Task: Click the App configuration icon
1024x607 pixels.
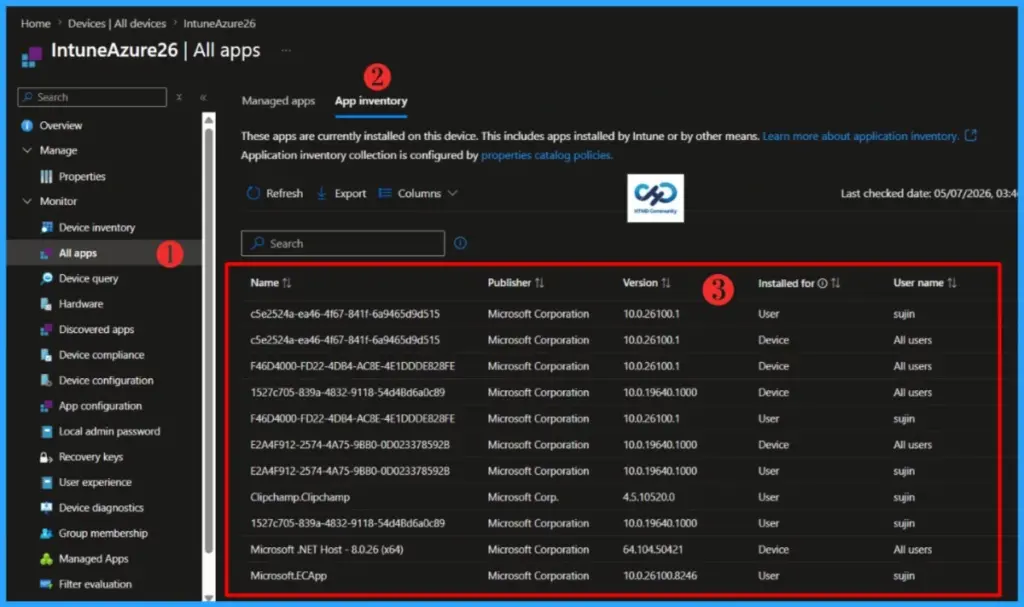Action: point(46,406)
